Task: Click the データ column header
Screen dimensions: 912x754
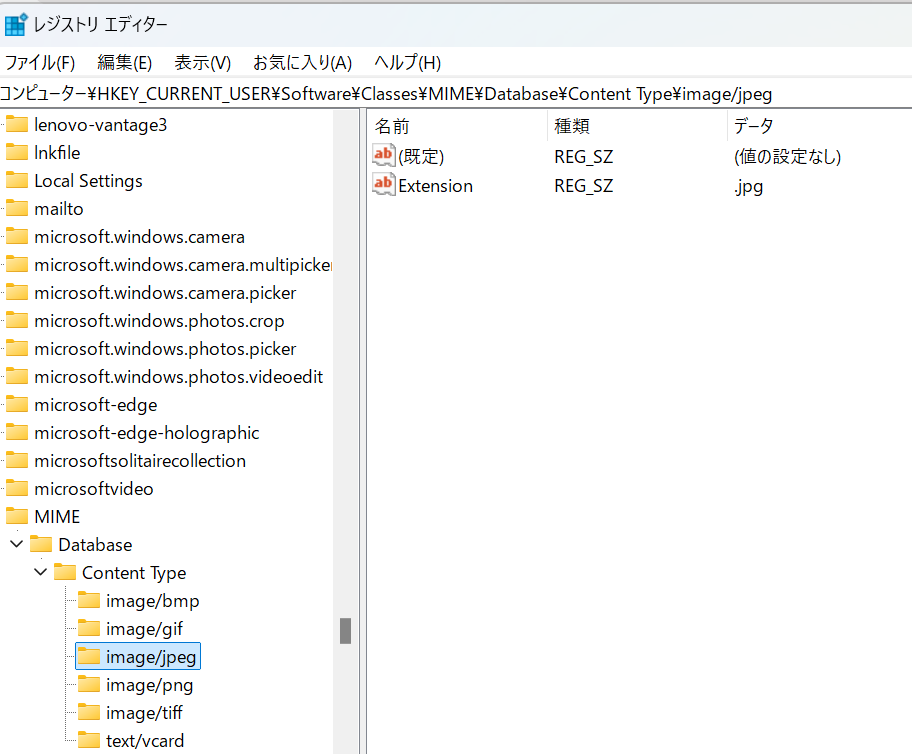Action: pos(820,126)
